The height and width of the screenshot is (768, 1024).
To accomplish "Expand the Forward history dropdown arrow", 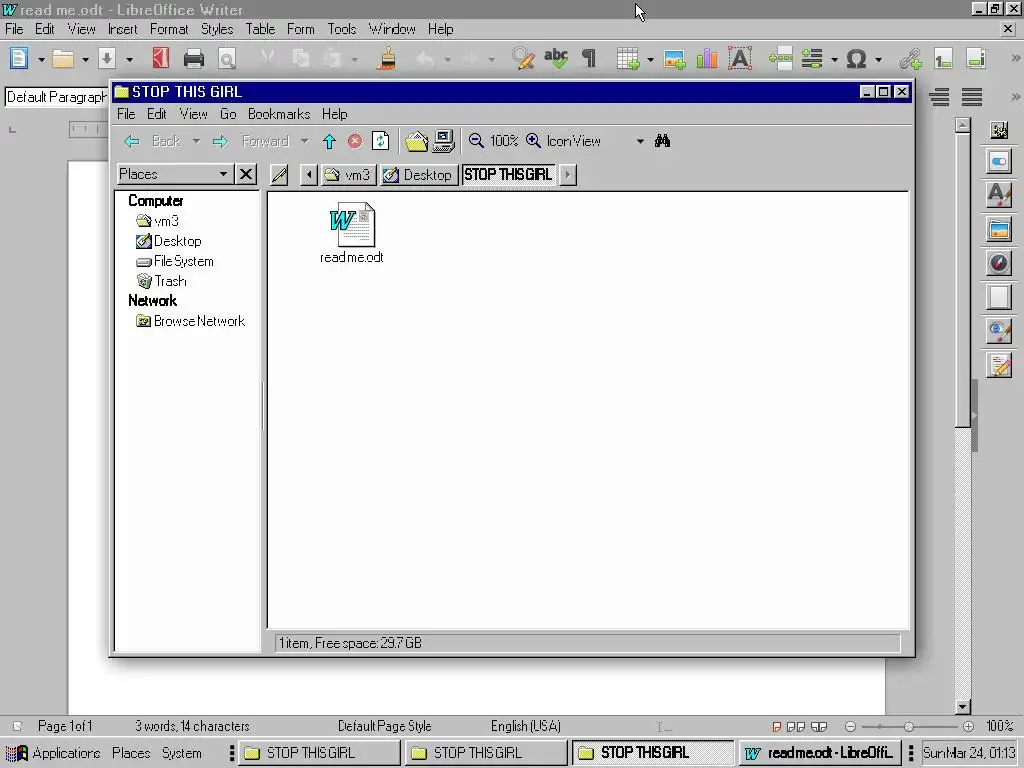I will click(x=304, y=141).
